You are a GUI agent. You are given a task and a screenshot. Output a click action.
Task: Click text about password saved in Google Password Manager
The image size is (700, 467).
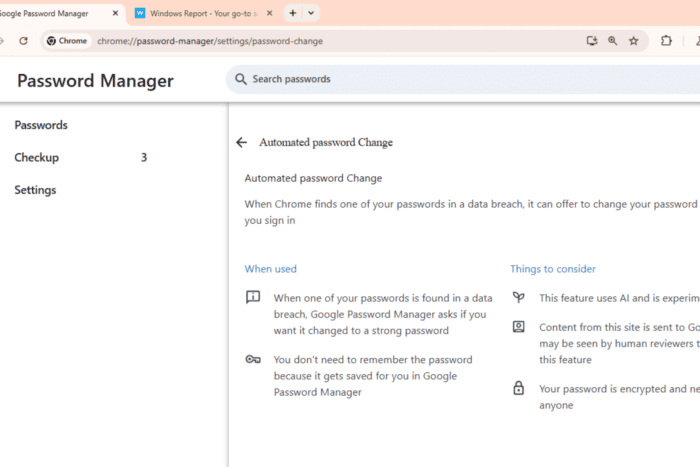click(373, 376)
